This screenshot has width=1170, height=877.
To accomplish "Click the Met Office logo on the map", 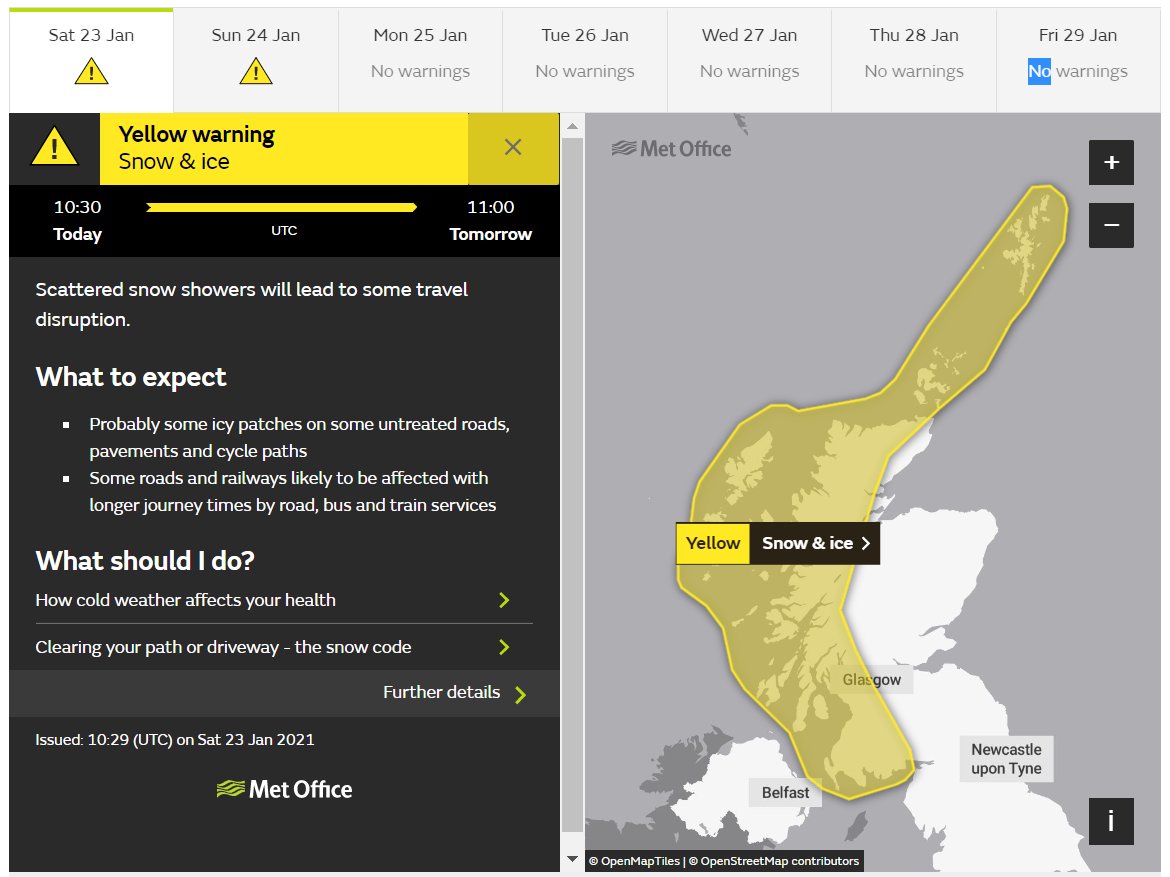I will [672, 149].
